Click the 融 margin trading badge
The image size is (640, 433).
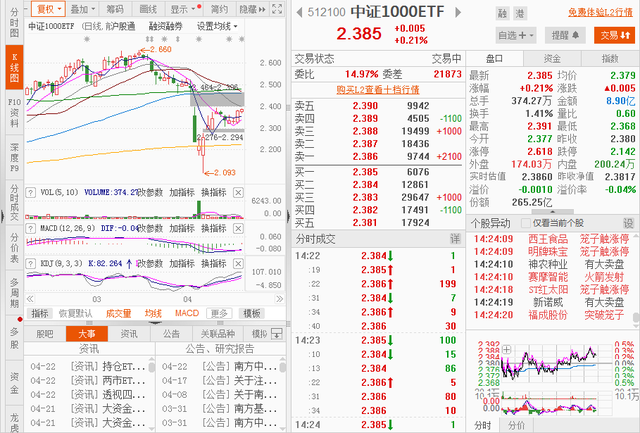(x=502, y=14)
